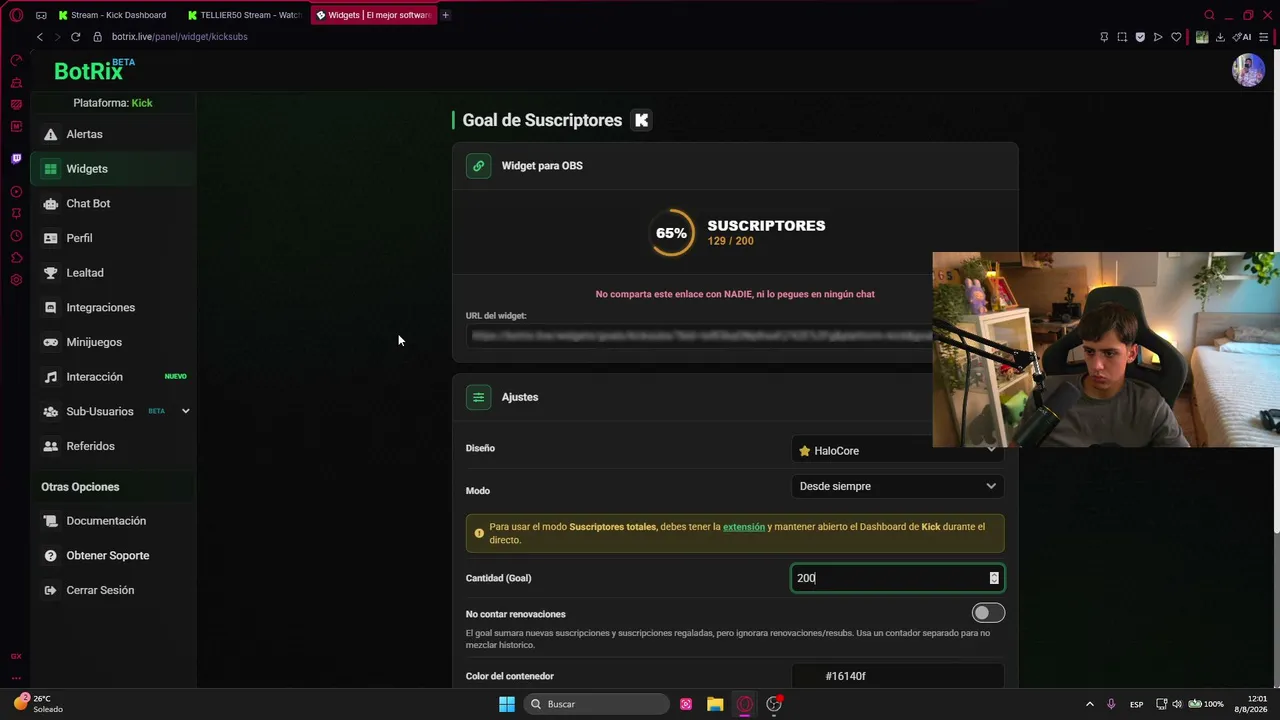Click the Cantidad (Goal) input field
Screen dimensions: 1280x720
coord(897,578)
